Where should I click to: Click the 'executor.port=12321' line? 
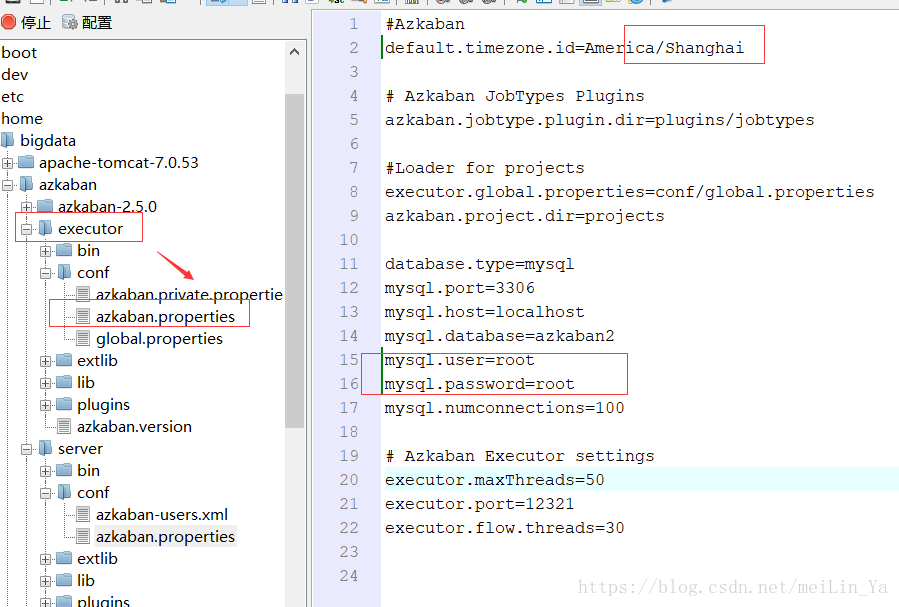click(479, 504)
